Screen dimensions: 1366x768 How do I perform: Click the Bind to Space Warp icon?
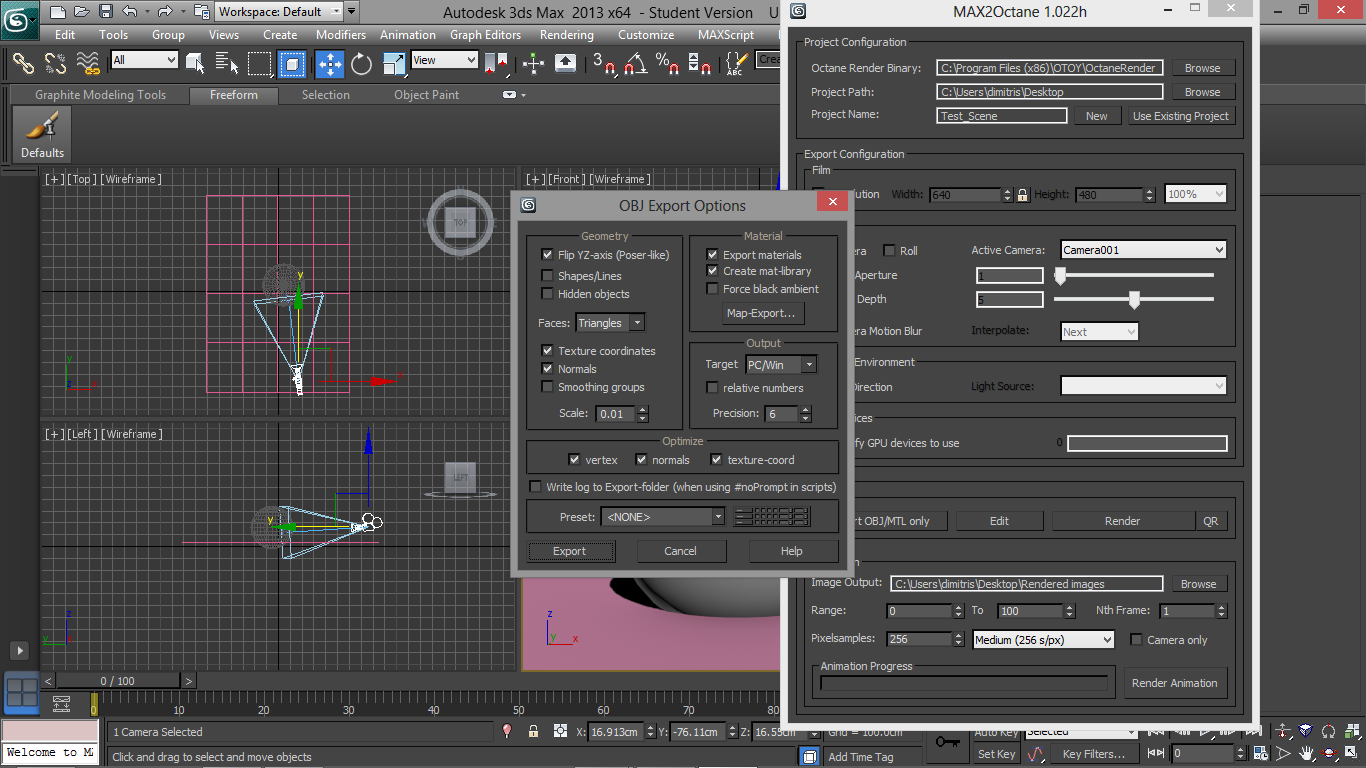pyautogui.click(x=89, y=63)
